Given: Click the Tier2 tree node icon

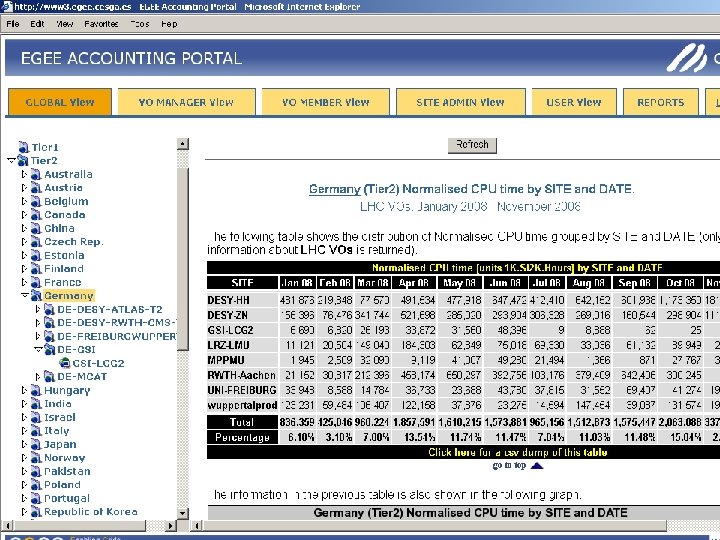Looking at the screenshot, I should tap(22, 161).
